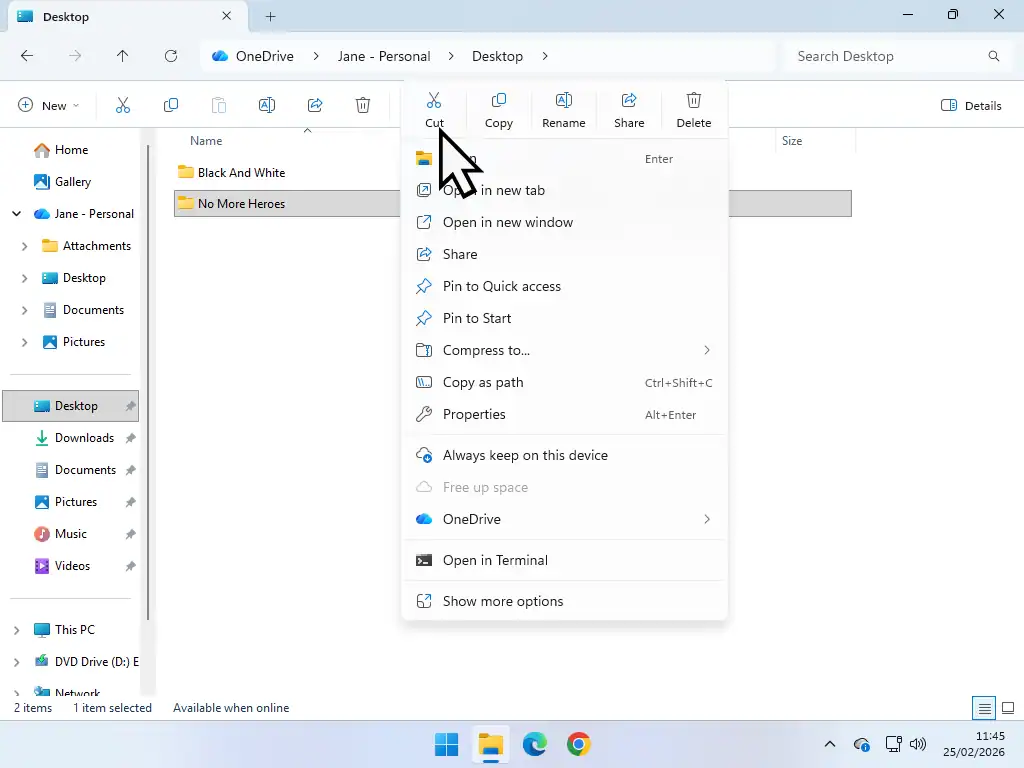Expand This PC in the navigation pane
Viewport: 1024px width, 768px height.
(17, 629)
